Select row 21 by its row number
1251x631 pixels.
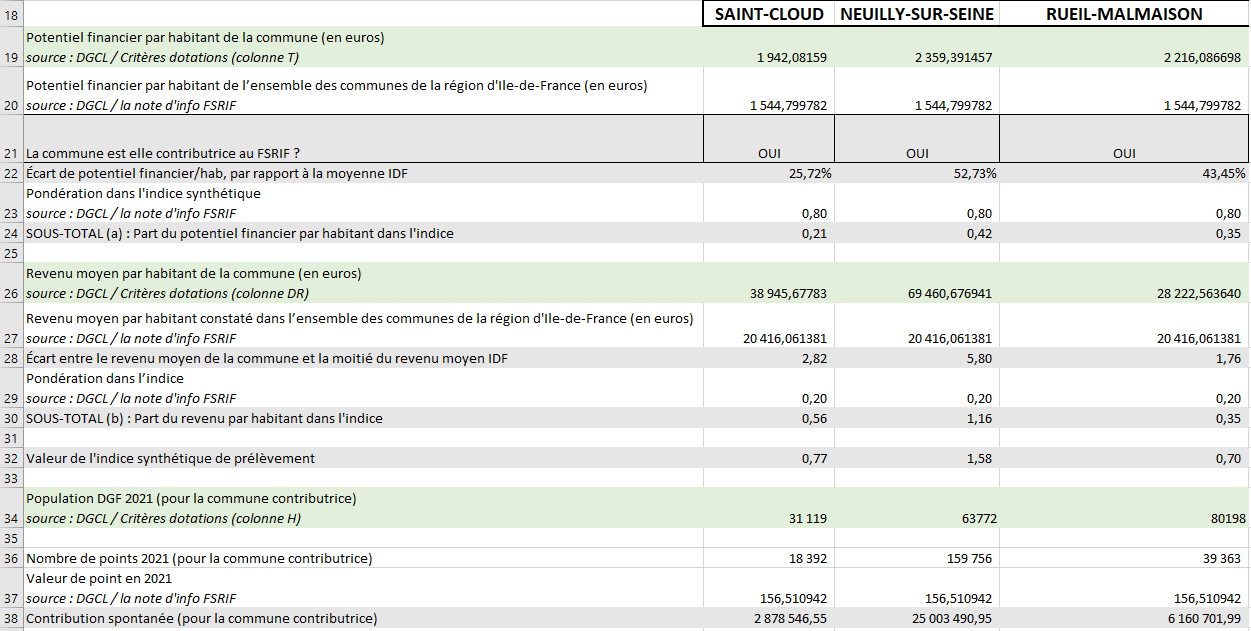(11, 153)
